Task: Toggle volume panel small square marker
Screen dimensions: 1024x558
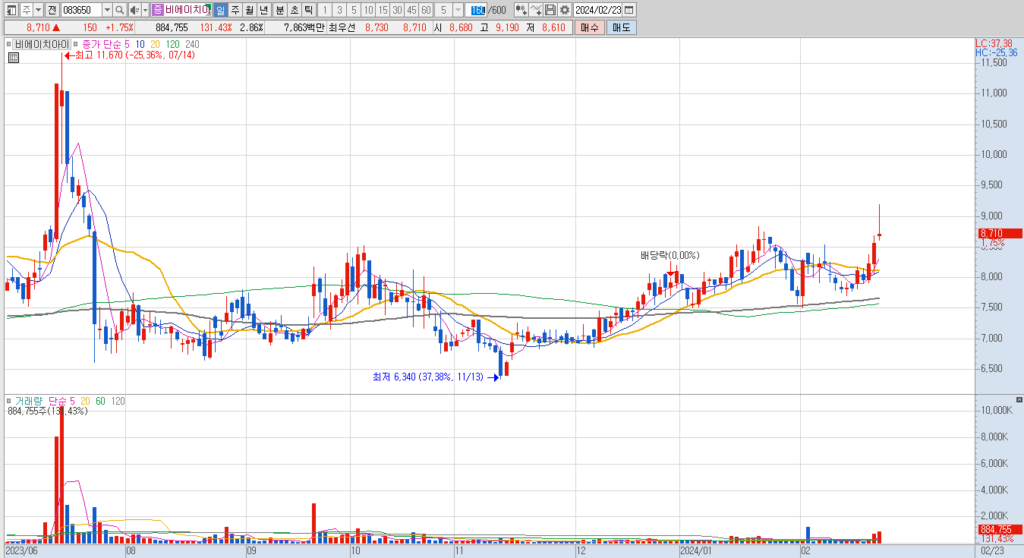Action: [x=8, y=401]
